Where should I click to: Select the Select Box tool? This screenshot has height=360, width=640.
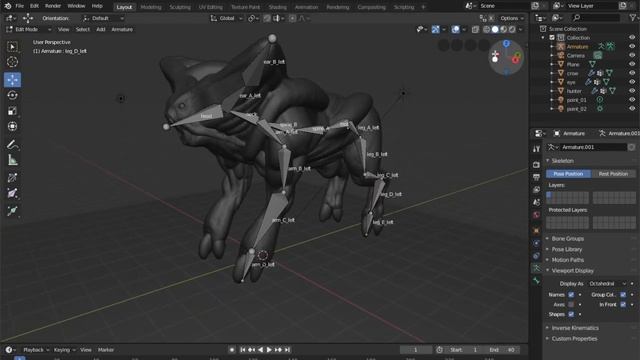[12, 47]
